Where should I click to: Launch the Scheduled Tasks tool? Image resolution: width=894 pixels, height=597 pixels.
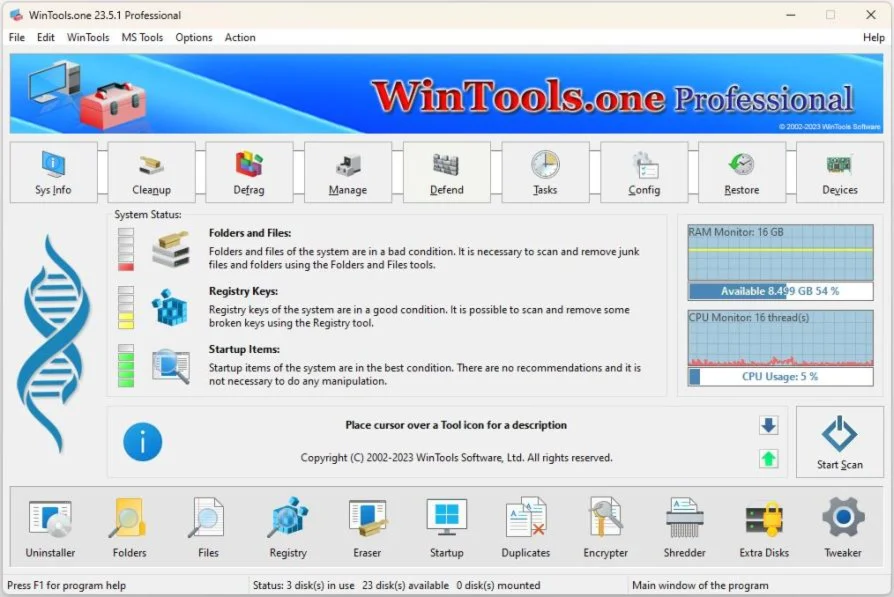coord(545,171)
